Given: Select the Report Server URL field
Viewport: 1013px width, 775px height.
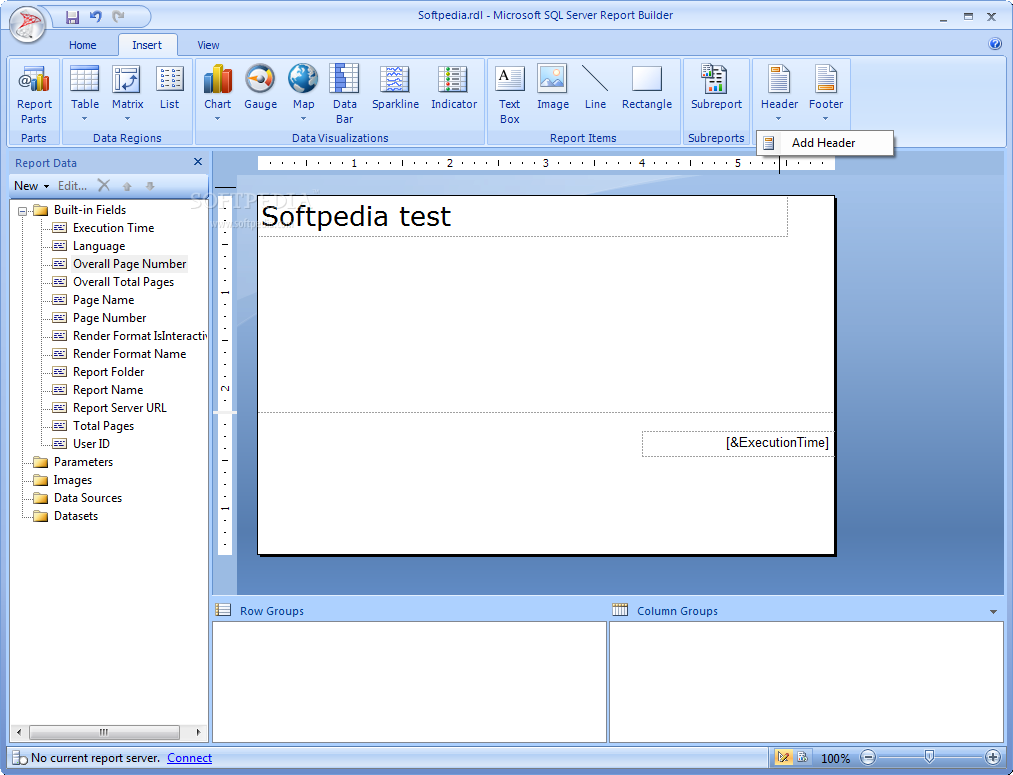Looking at the screenshot, I should tap(120, 408).
